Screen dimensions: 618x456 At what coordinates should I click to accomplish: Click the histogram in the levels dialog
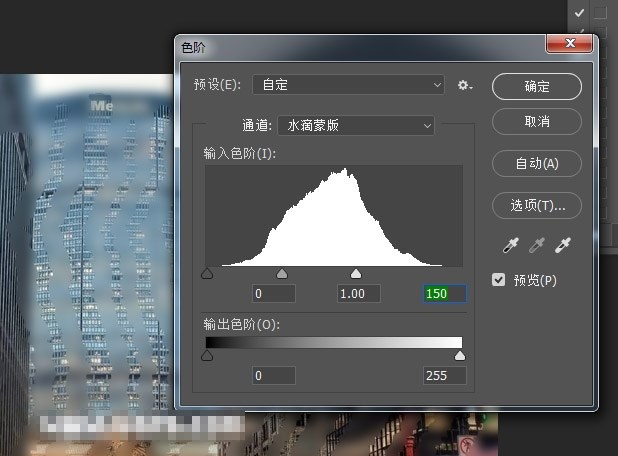334,216
